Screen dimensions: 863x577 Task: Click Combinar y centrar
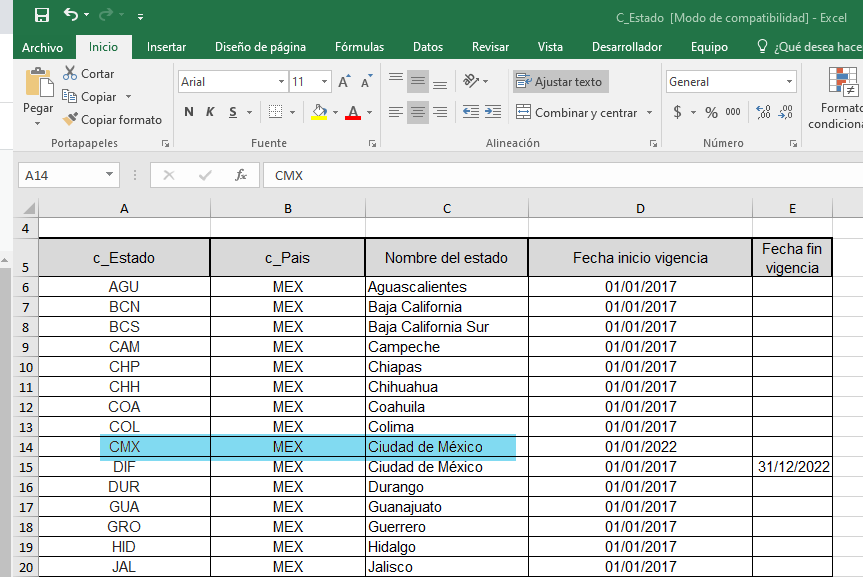[577, 112]
